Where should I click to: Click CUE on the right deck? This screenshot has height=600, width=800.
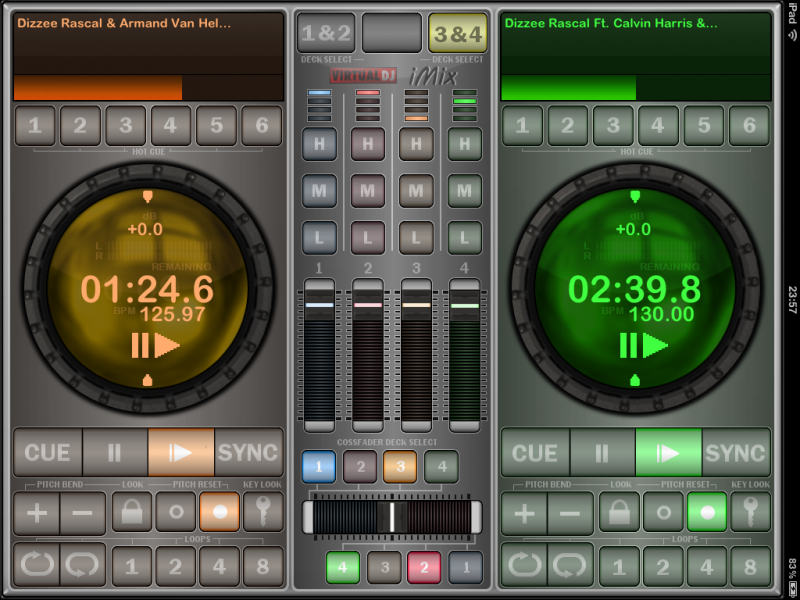coord(535,453)
